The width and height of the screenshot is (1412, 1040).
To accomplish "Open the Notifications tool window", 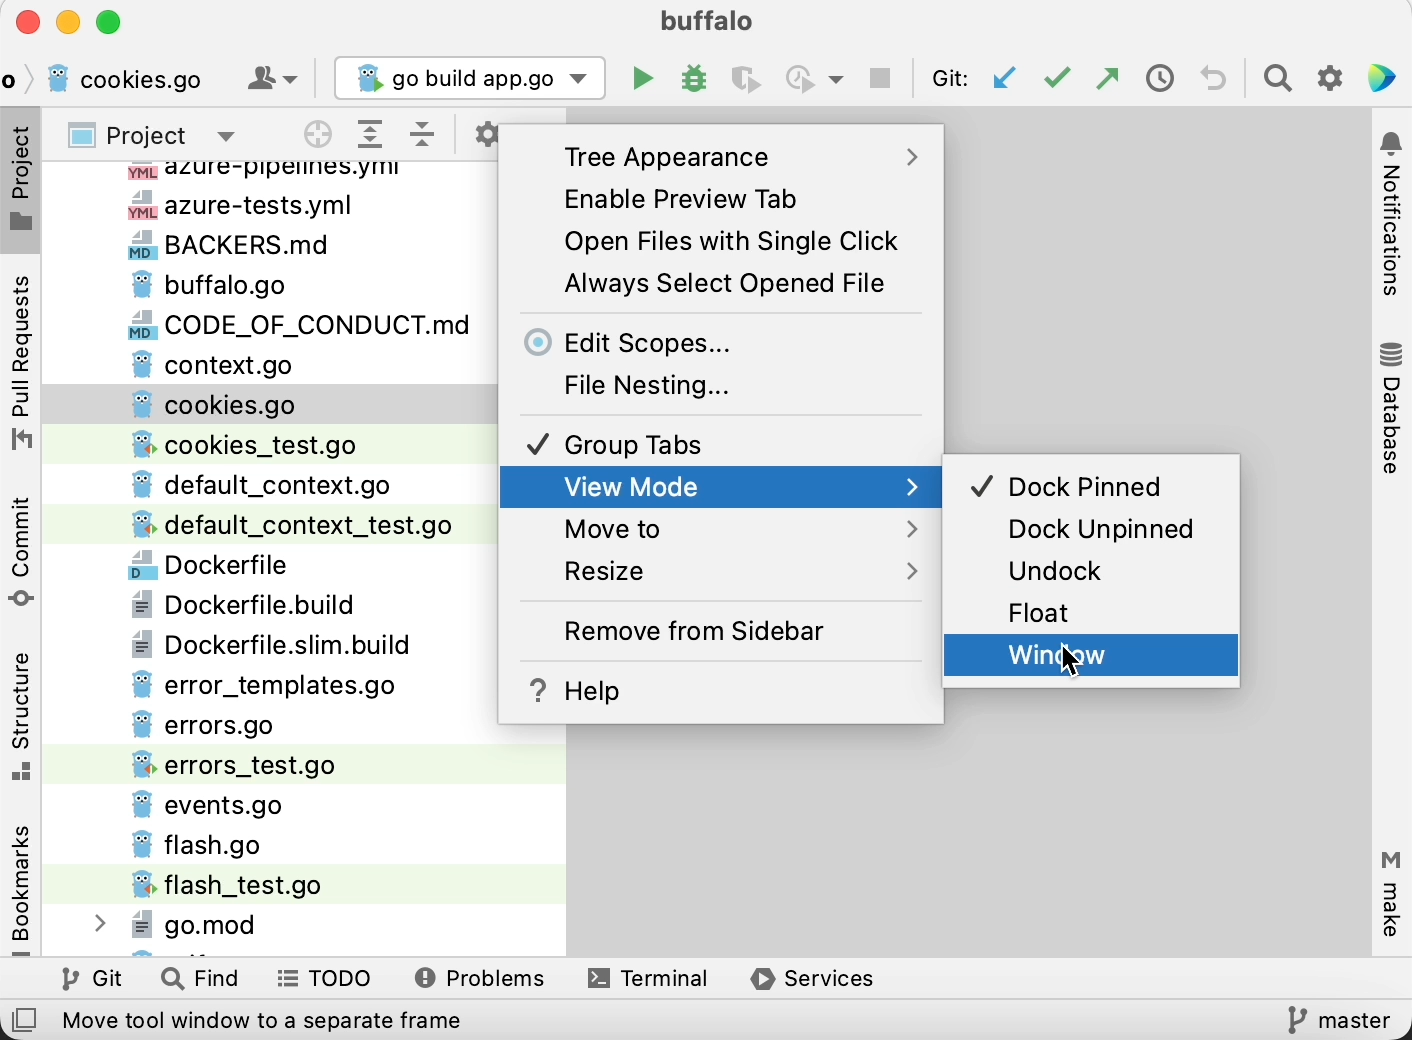I will pyautogui.click(x=1393, y=214).
